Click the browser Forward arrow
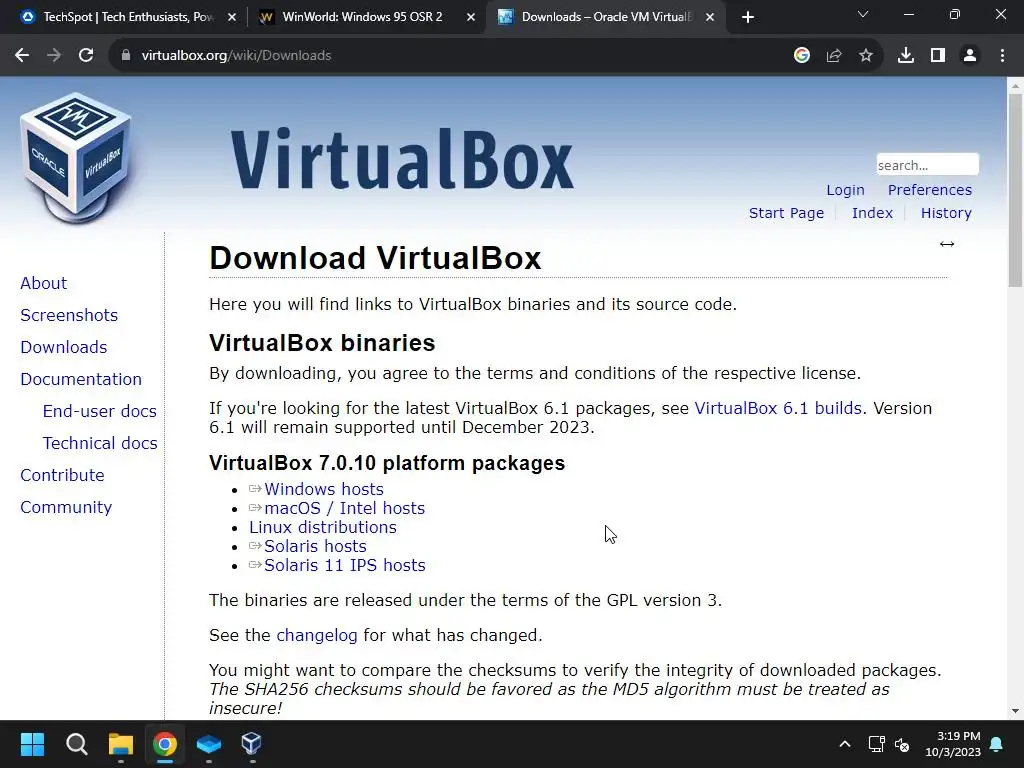Image resolution: width=1024 pixels, height=768 pixels. [x=54, y=56]
